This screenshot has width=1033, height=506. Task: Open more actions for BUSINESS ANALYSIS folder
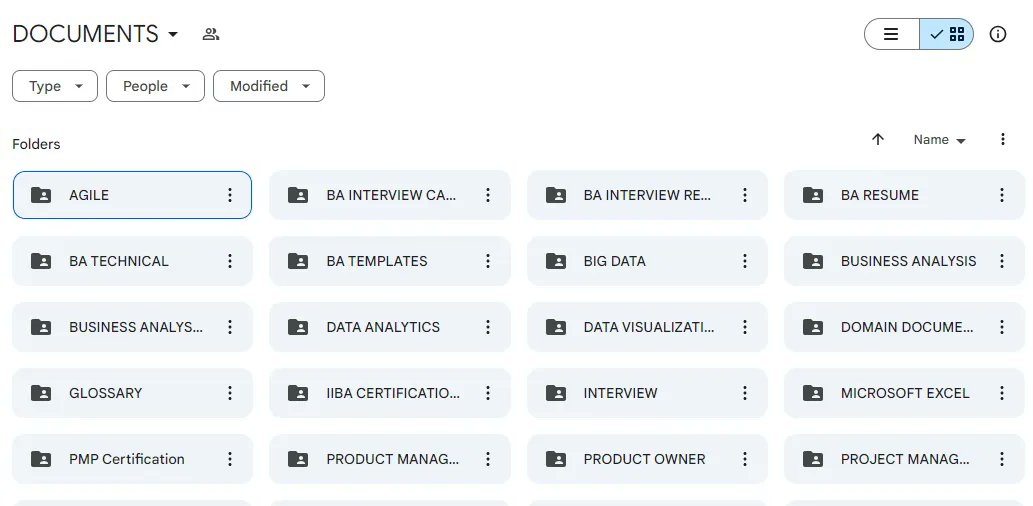1001,261
